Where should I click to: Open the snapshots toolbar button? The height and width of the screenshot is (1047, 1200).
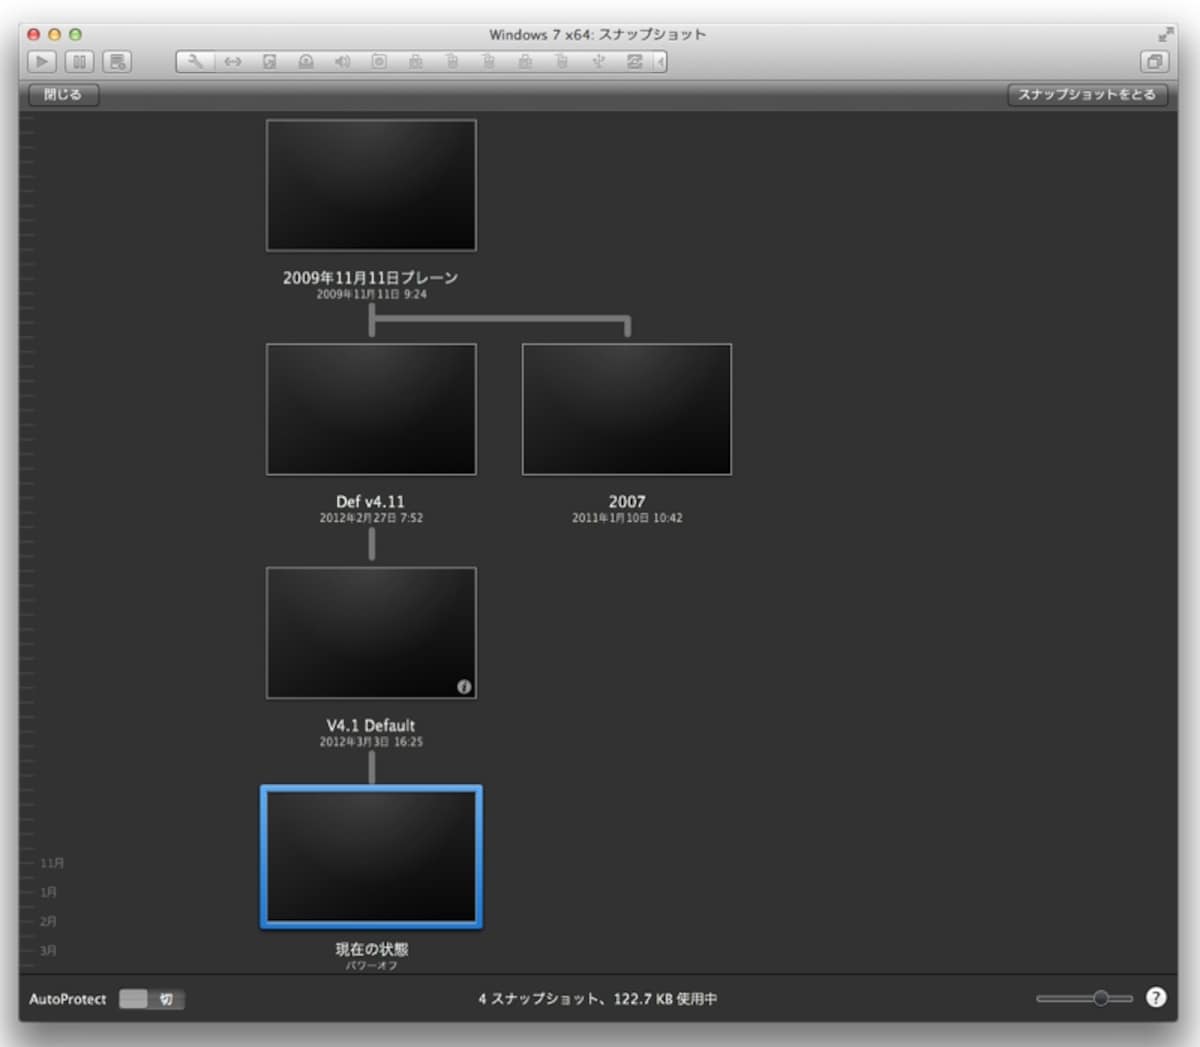117,62
